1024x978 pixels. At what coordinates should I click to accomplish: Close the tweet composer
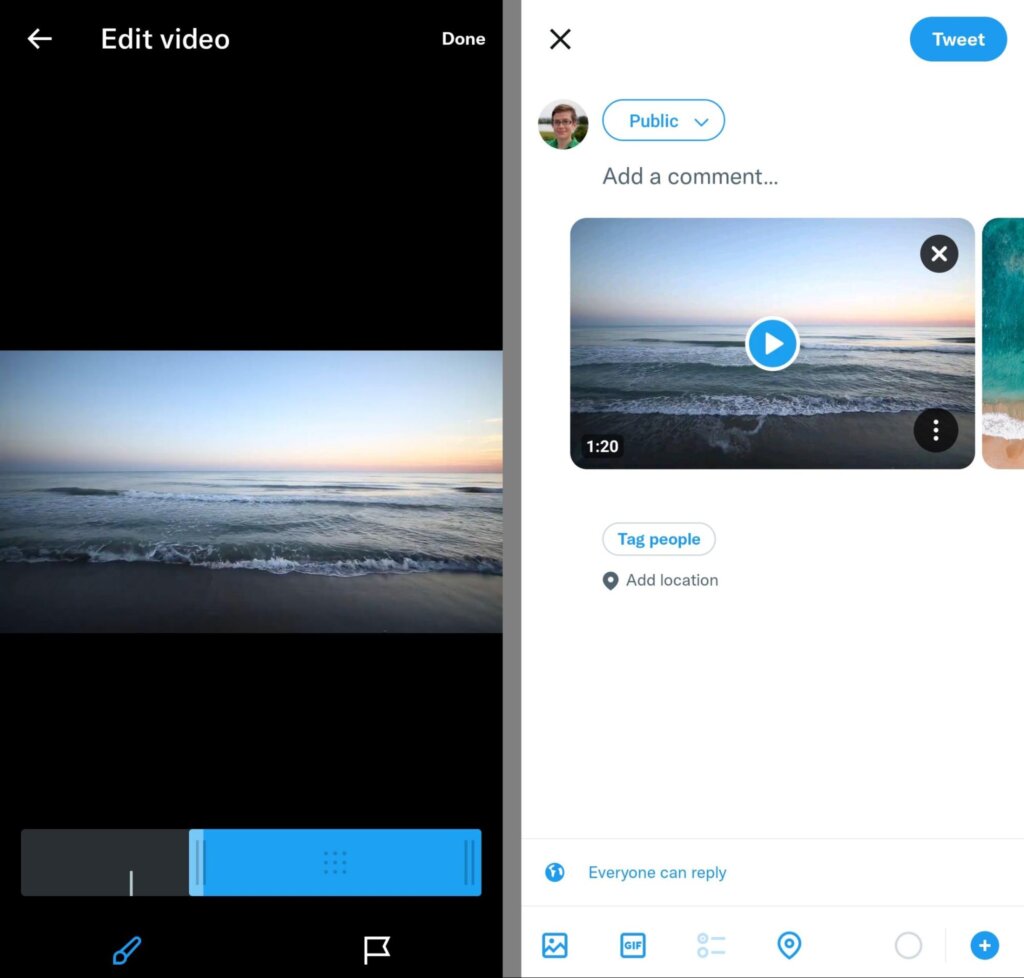pos(560,39)
